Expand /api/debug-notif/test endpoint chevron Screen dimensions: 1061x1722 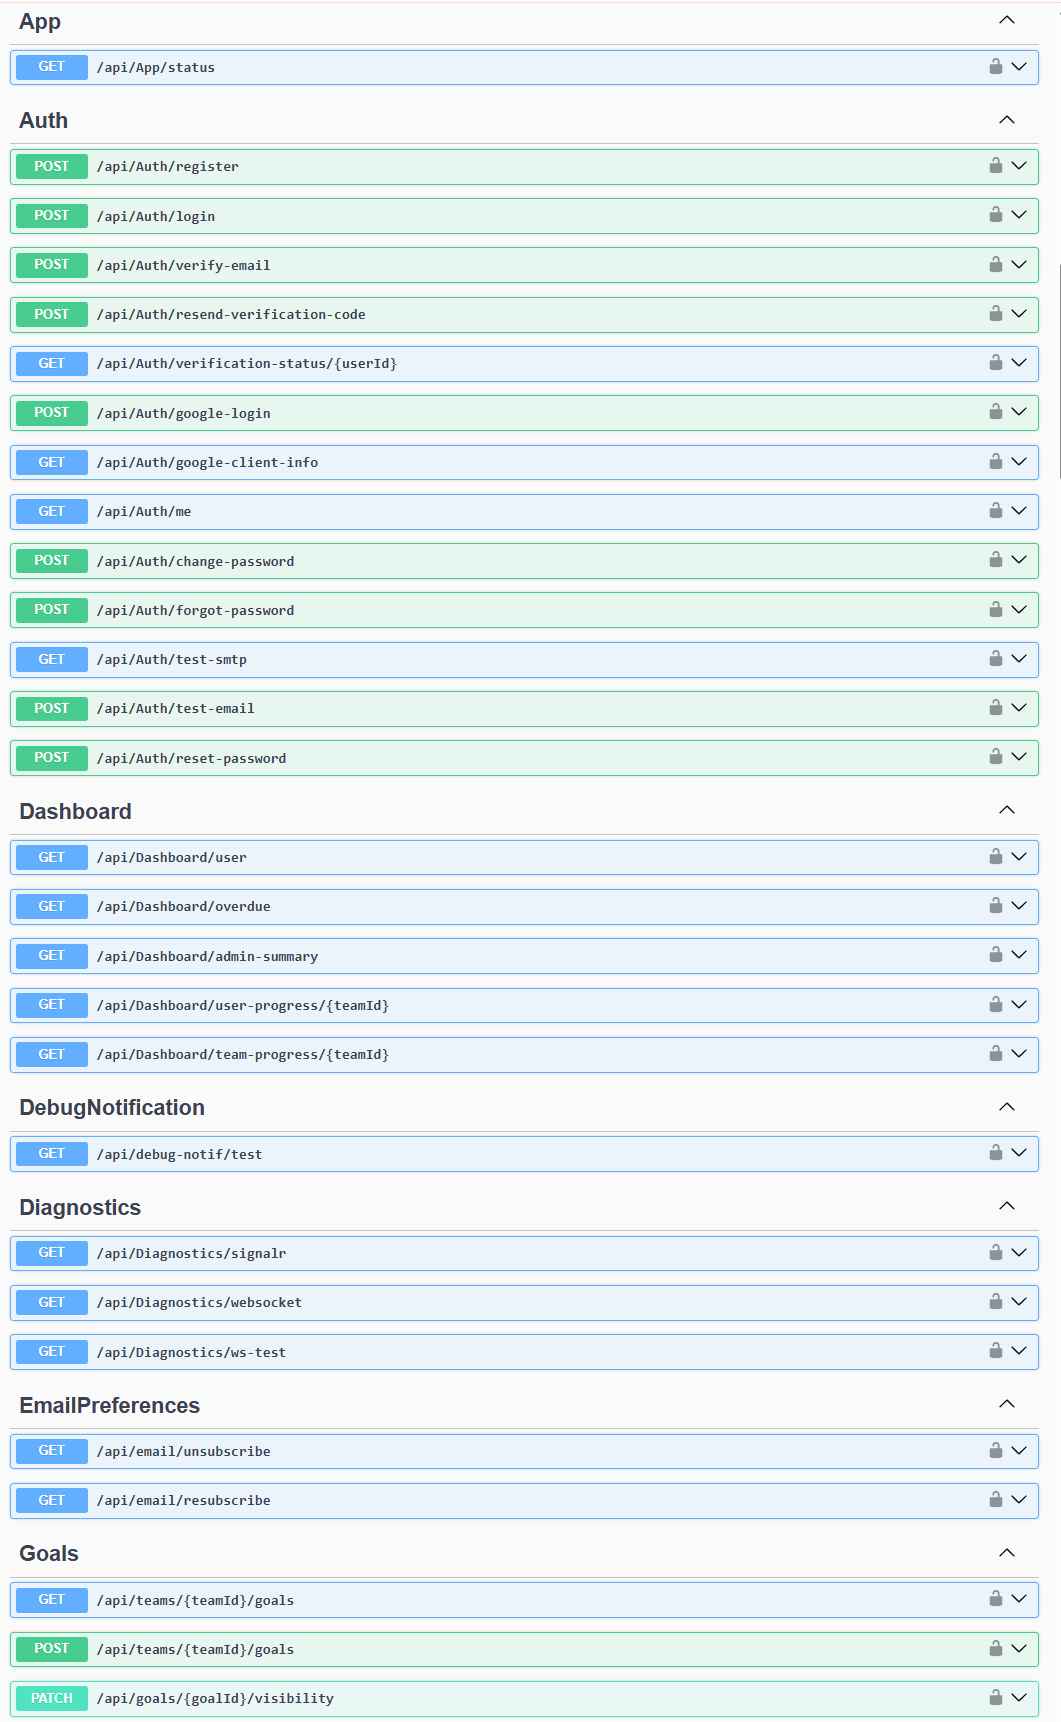click(1019, 1153)
